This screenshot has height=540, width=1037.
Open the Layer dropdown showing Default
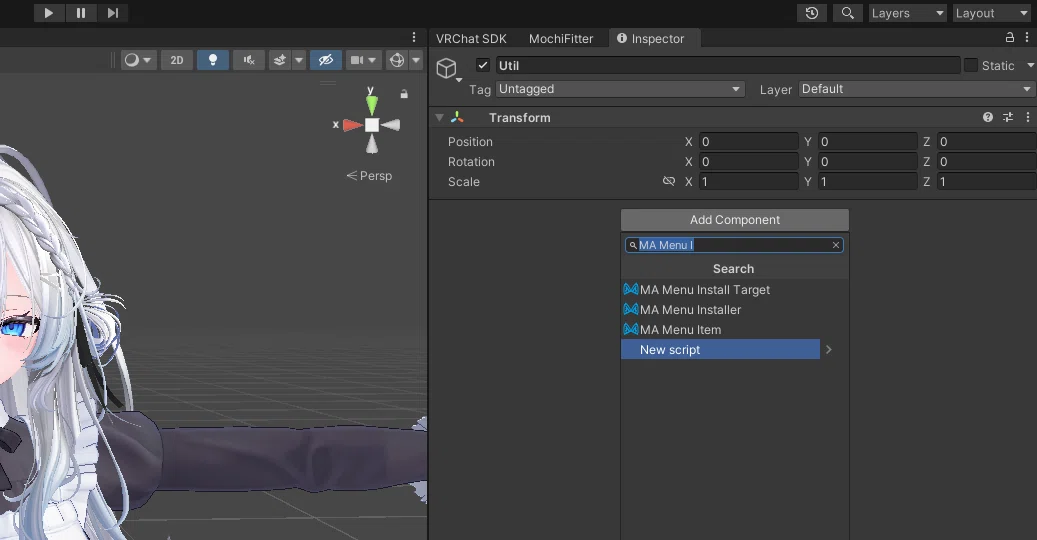(x=917, y=89)
